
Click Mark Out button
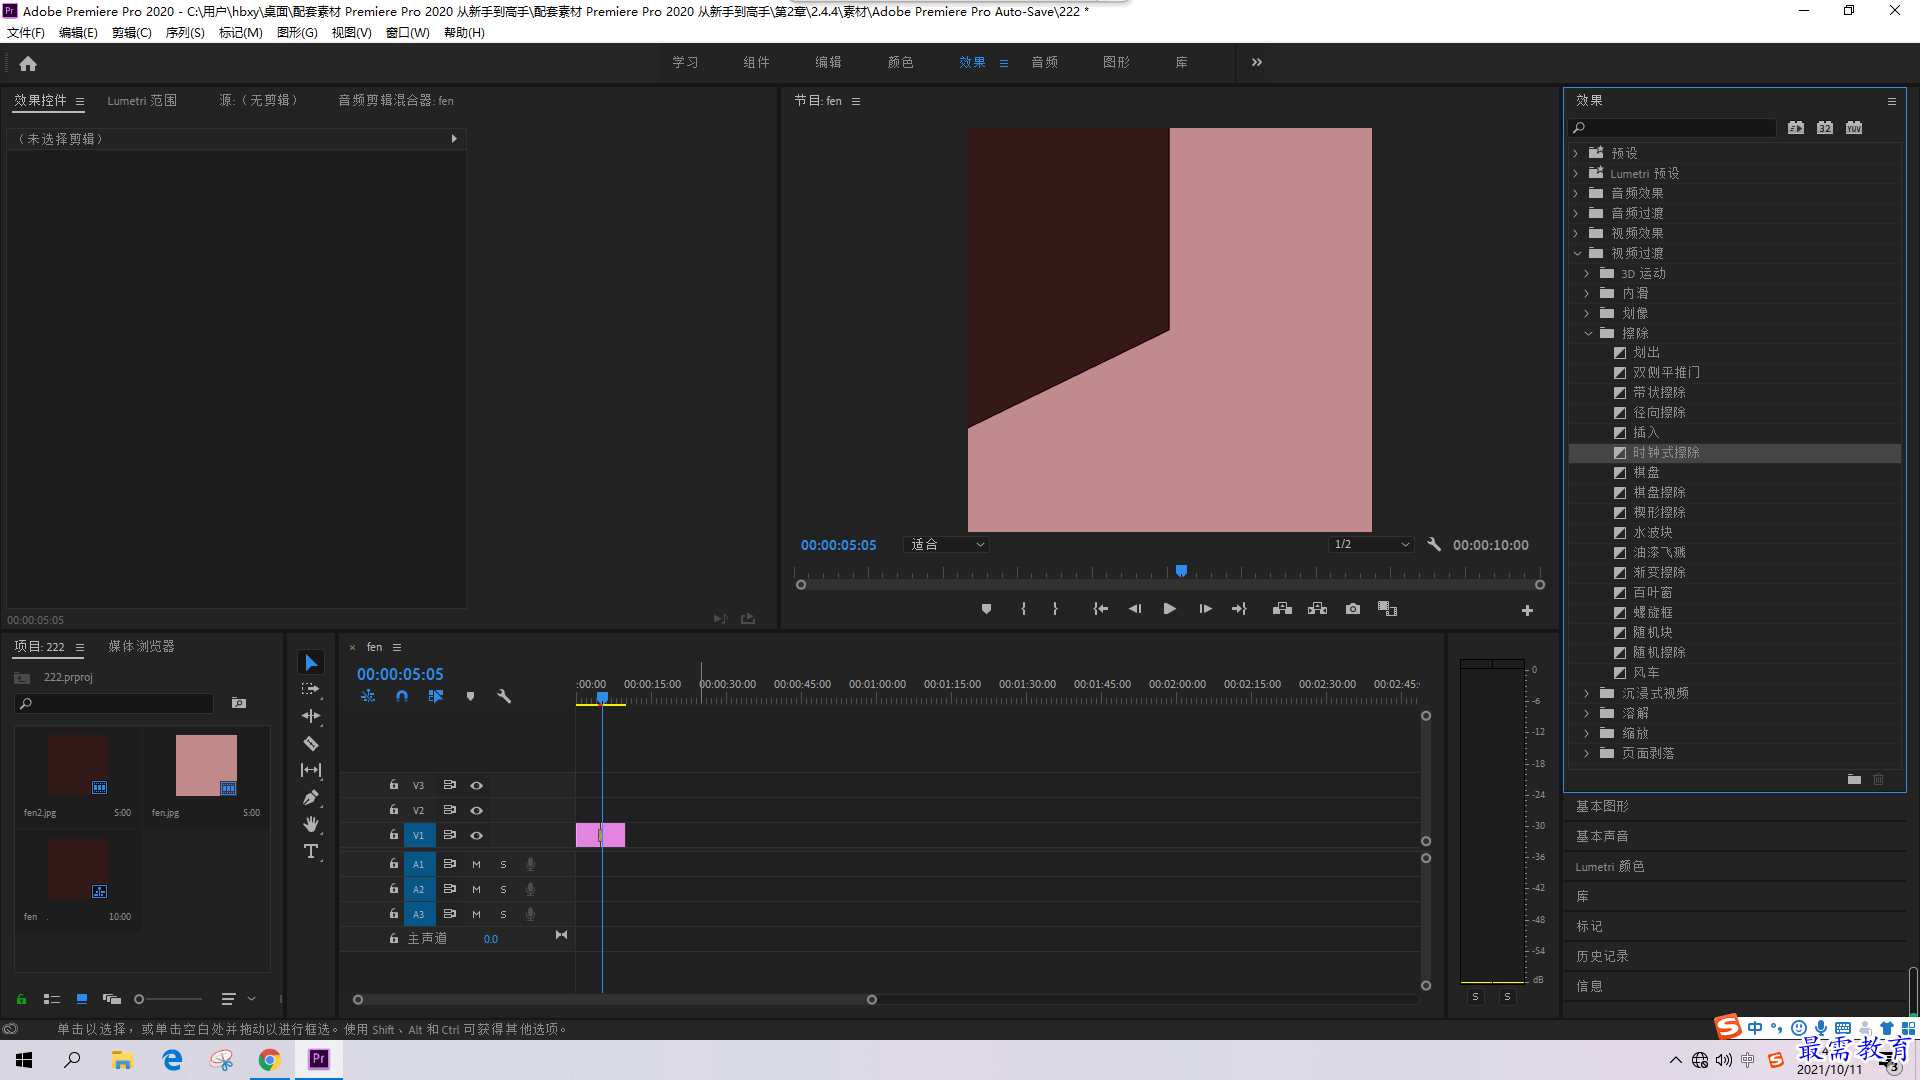[x=1055, y=609]
